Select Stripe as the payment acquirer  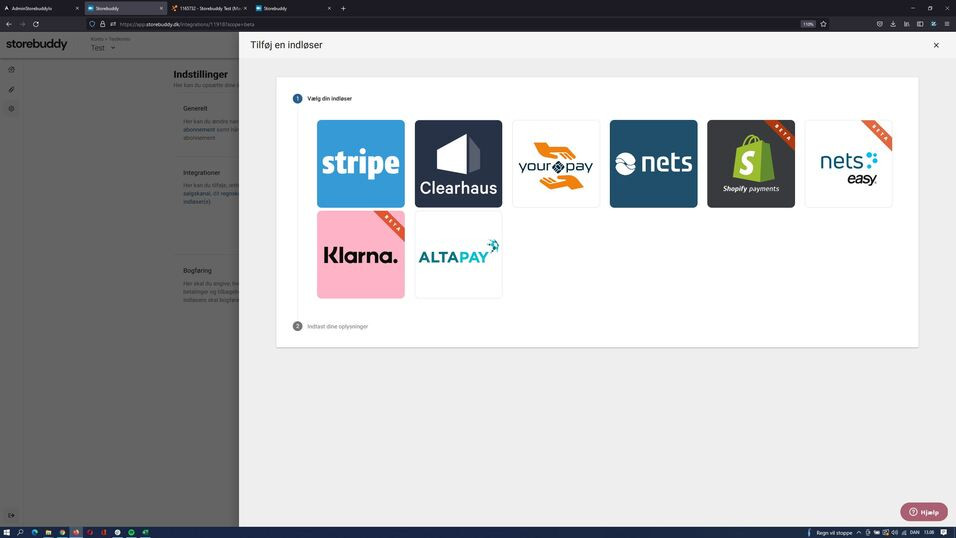tap(360, 164)
